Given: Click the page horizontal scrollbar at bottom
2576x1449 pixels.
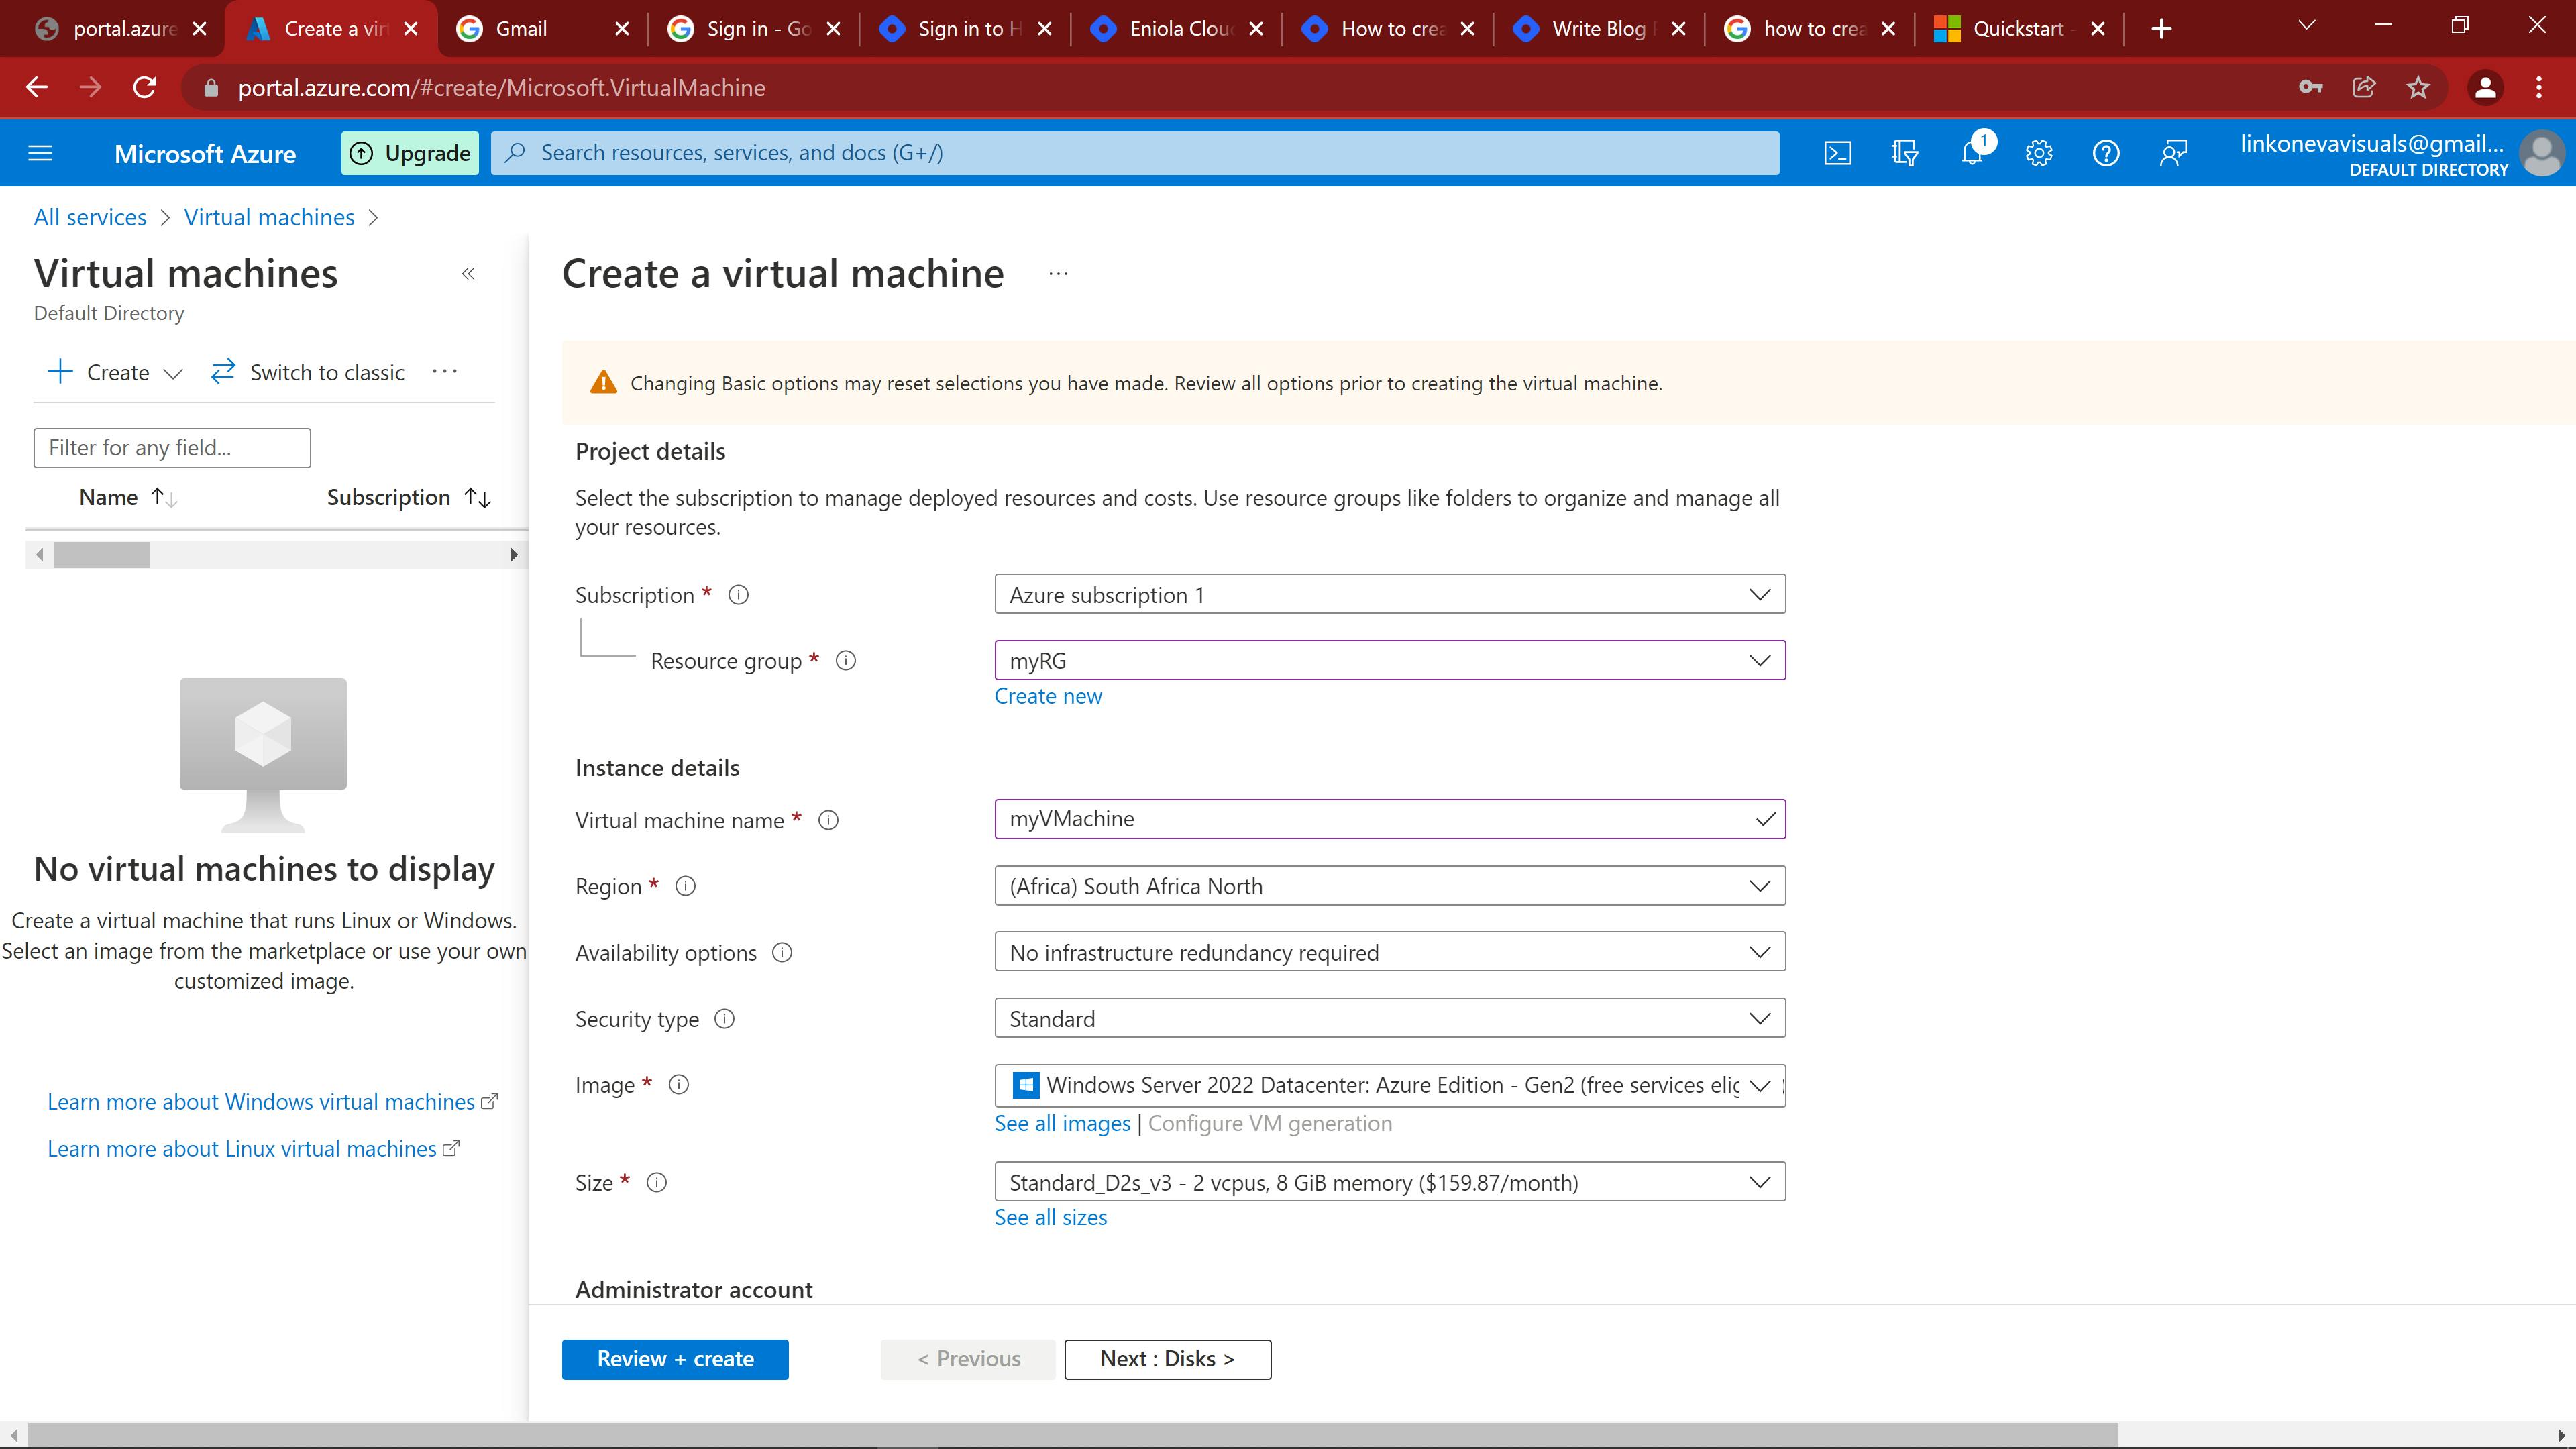Looking at the screenshot, I should click(x=1073, y=1435).
